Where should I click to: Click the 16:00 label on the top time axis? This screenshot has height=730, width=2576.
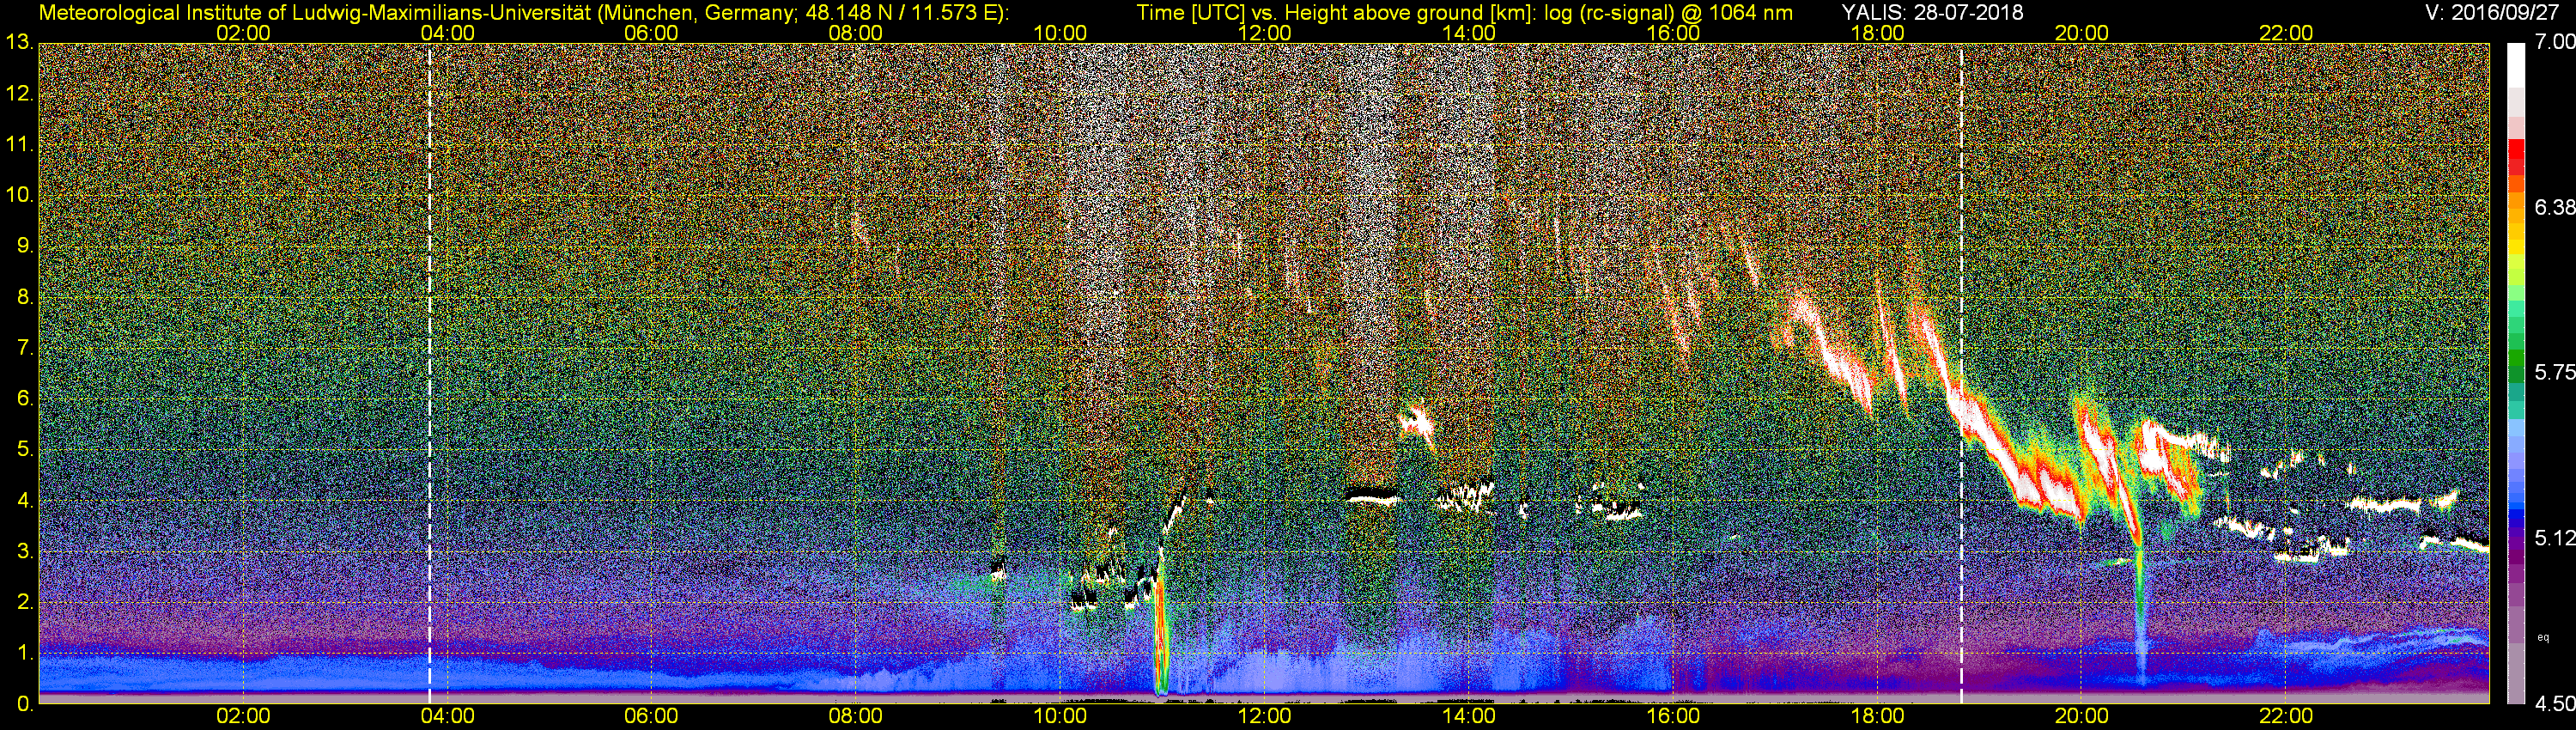click(x=1673, y=33)
